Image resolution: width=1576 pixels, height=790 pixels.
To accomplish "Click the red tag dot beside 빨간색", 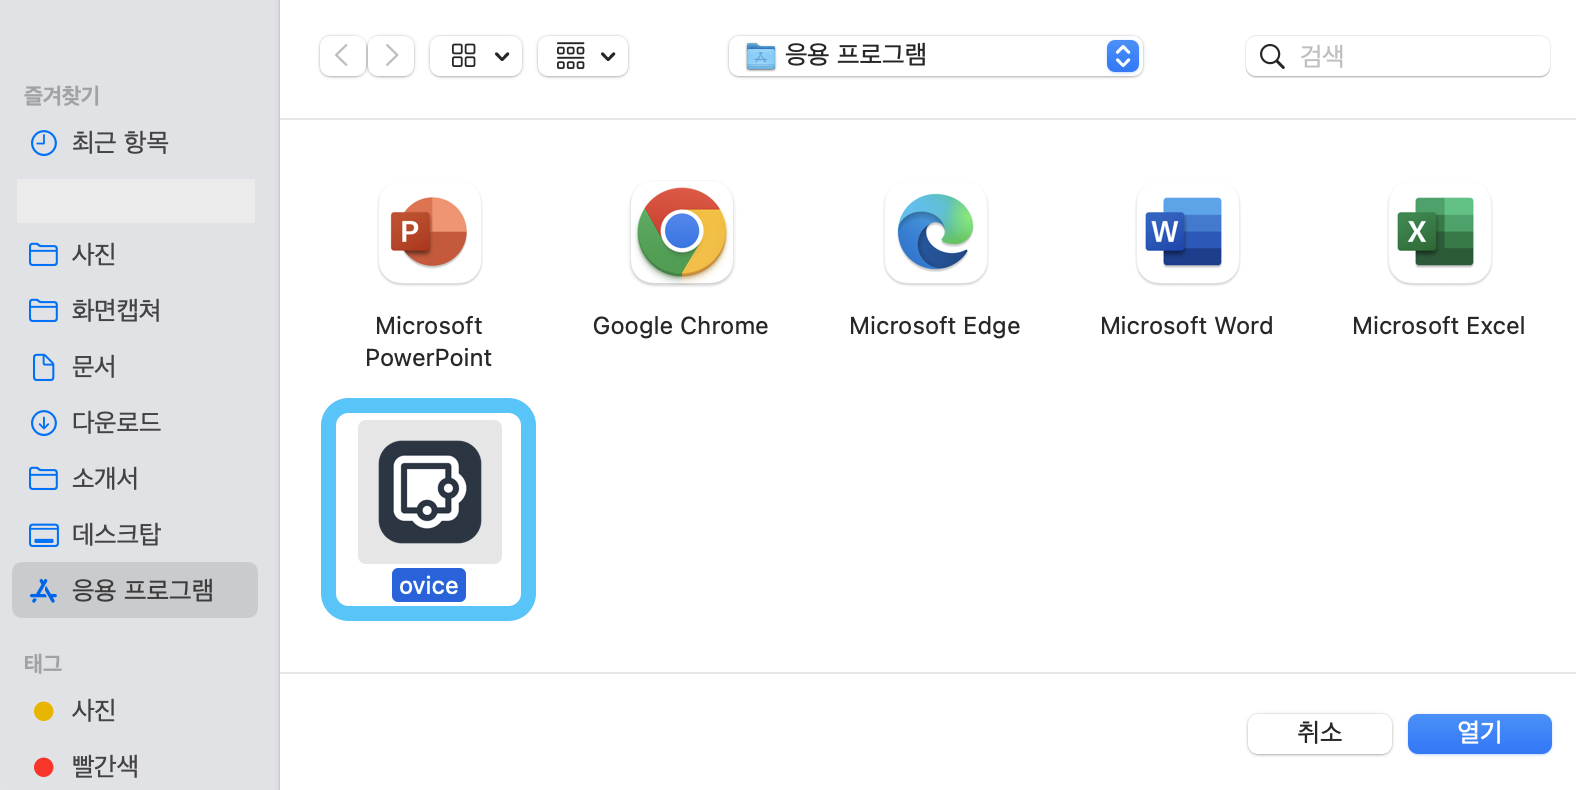I will tap(44, 767).
